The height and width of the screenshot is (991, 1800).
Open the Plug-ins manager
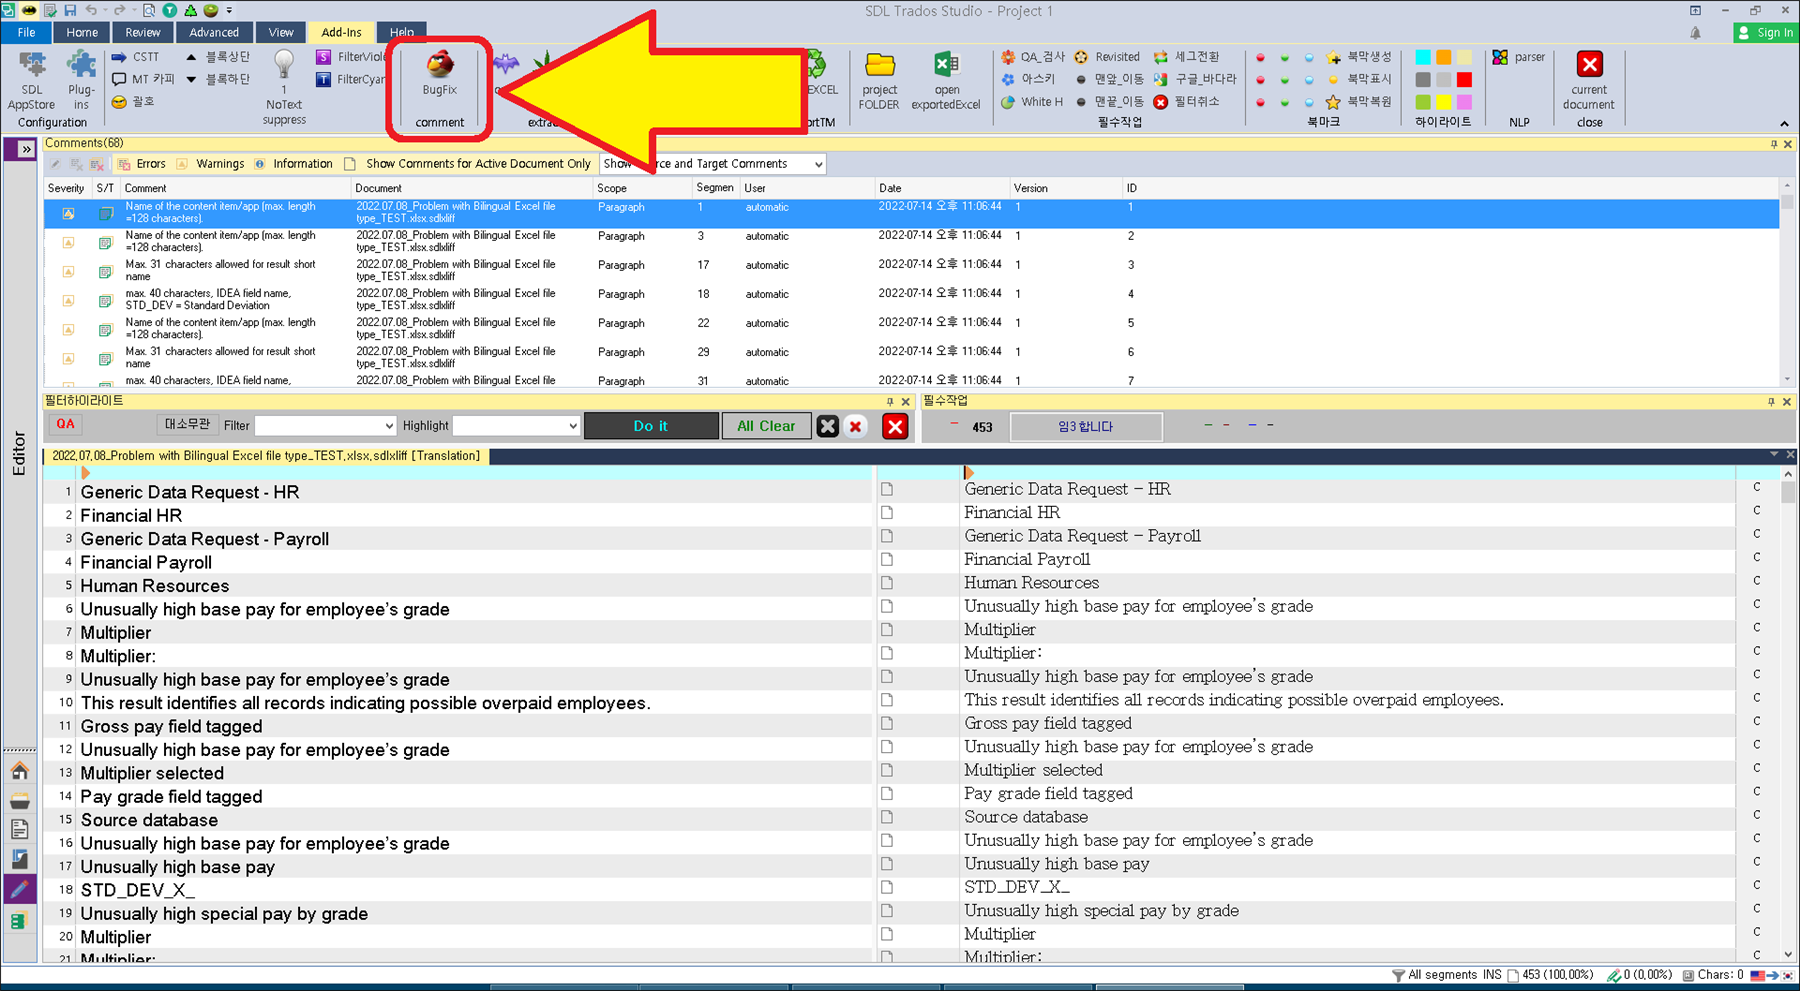[x=81, y=80]
